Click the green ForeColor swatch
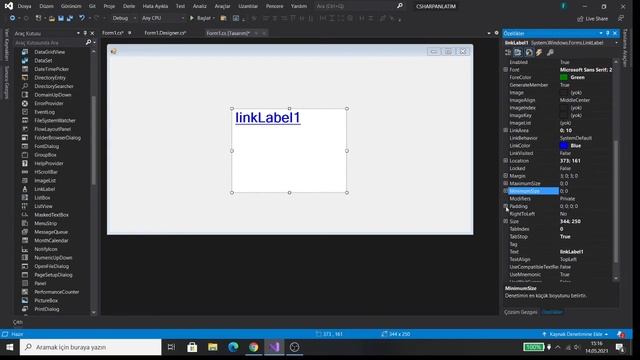 click(x=564, y=77)
